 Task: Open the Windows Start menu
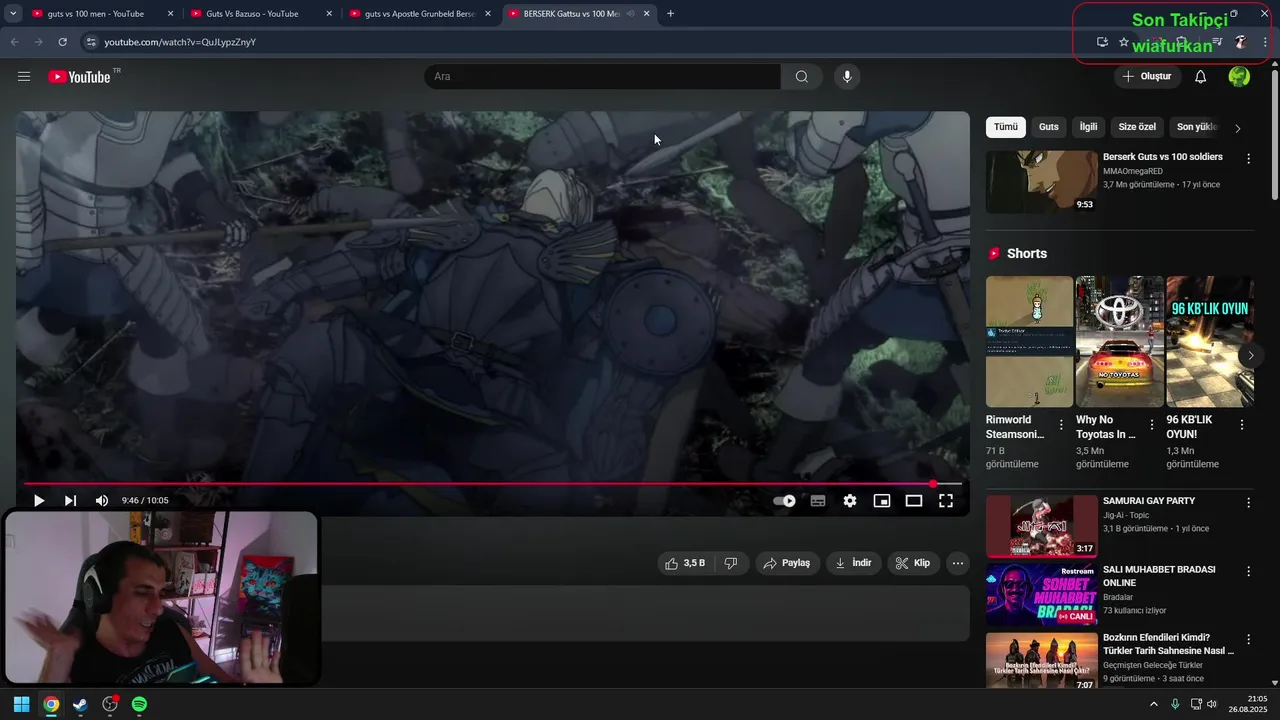point(21,704)
